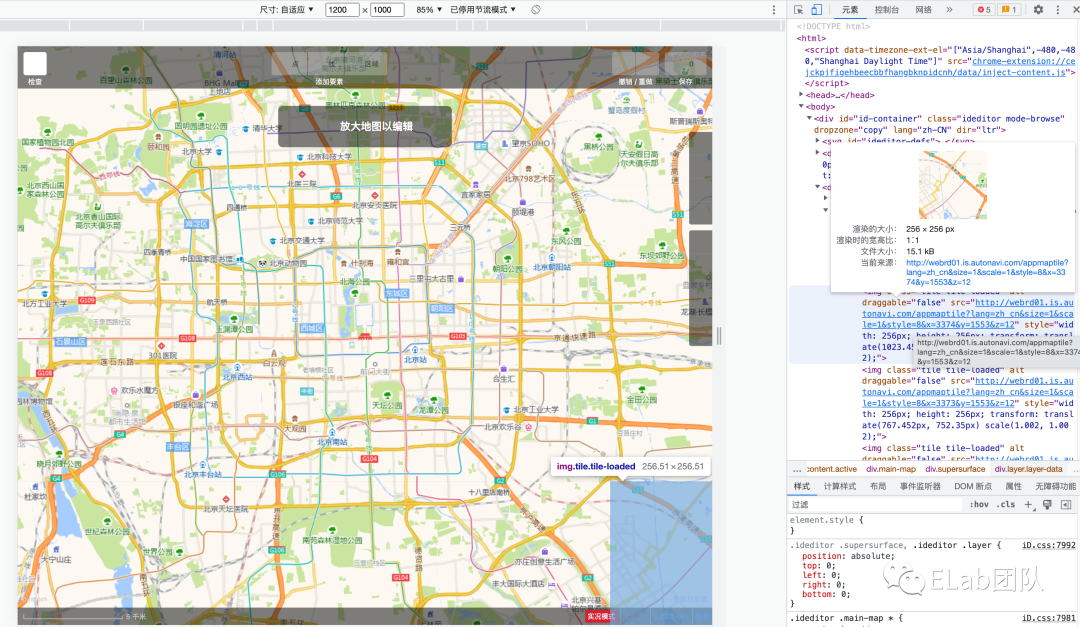The height and width of the screenshot is (627, 1080).
Task: Switch to the 布局 (Layout) tab
Action: pos(878,486)
